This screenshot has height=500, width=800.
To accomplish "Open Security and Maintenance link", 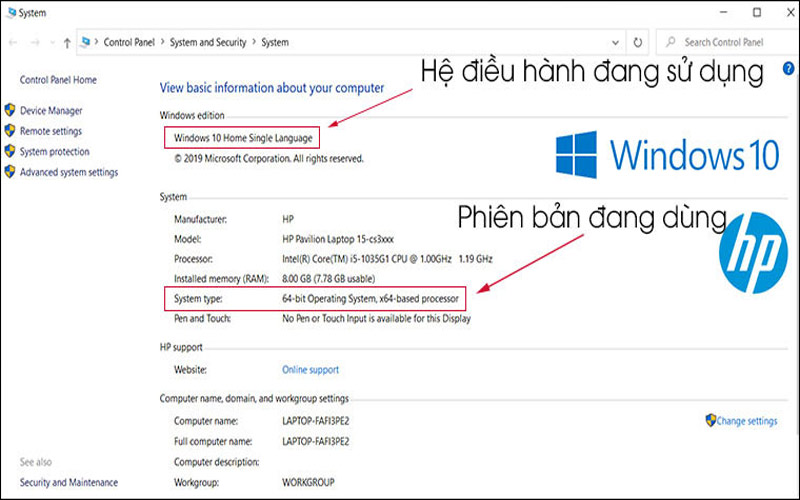I will tap(69, 483).
